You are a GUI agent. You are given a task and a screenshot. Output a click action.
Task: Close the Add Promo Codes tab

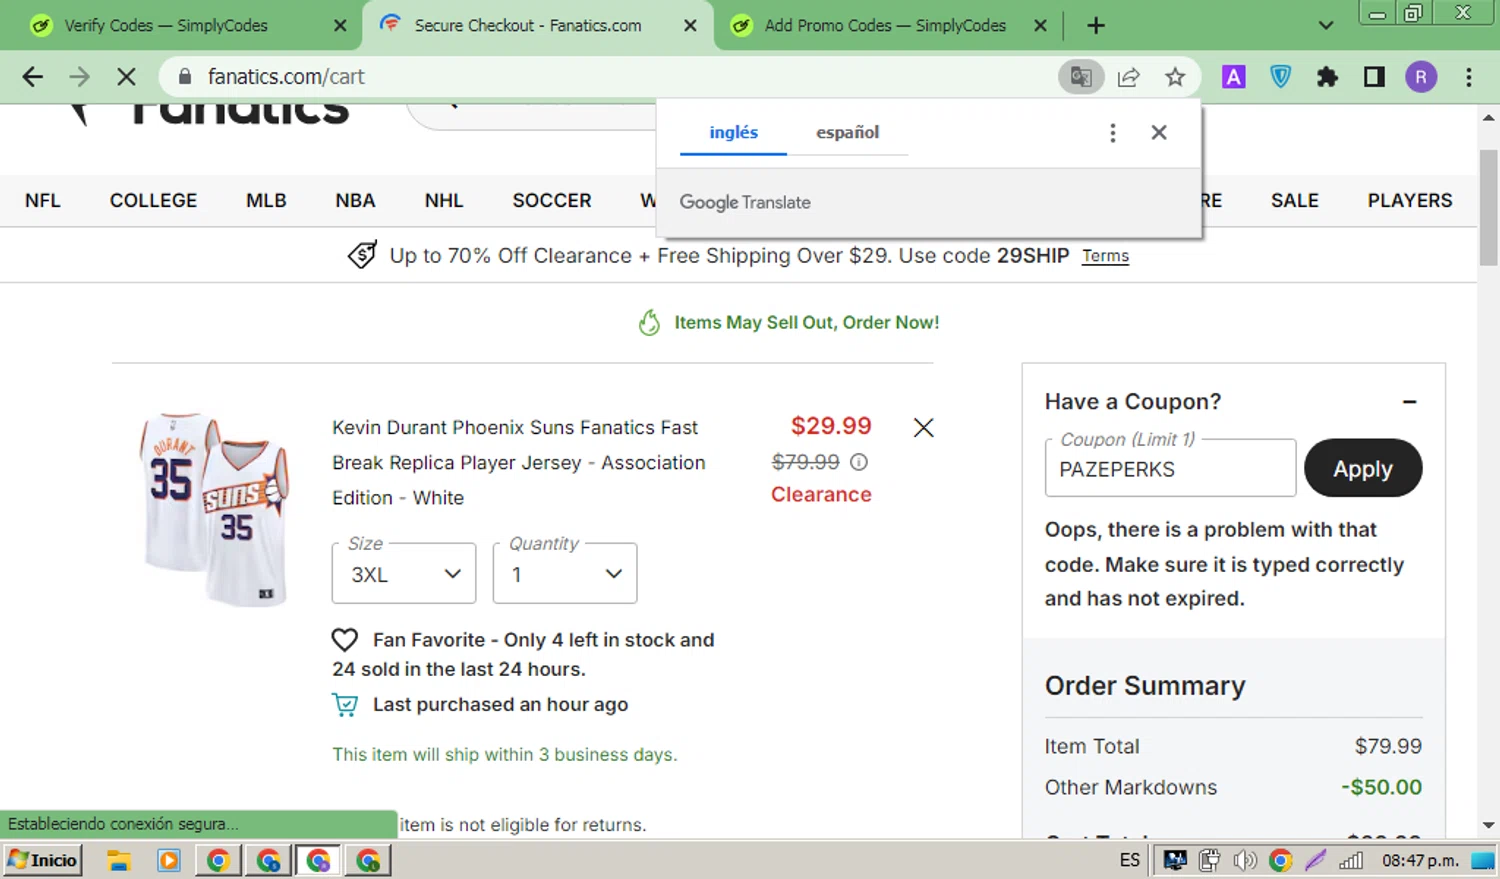pyautogui.click(x=1040, y=26)
